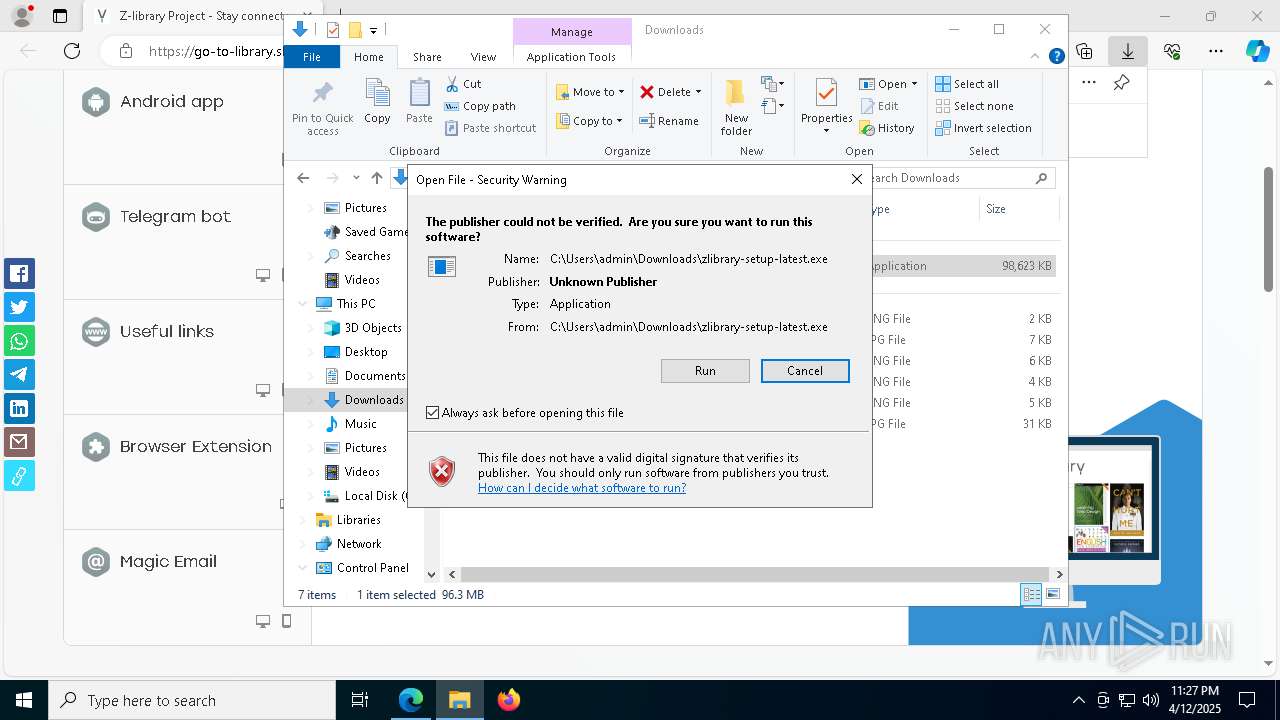1280x720 pixels.
Task: Click Windows Start button
Action: (23, 700)
